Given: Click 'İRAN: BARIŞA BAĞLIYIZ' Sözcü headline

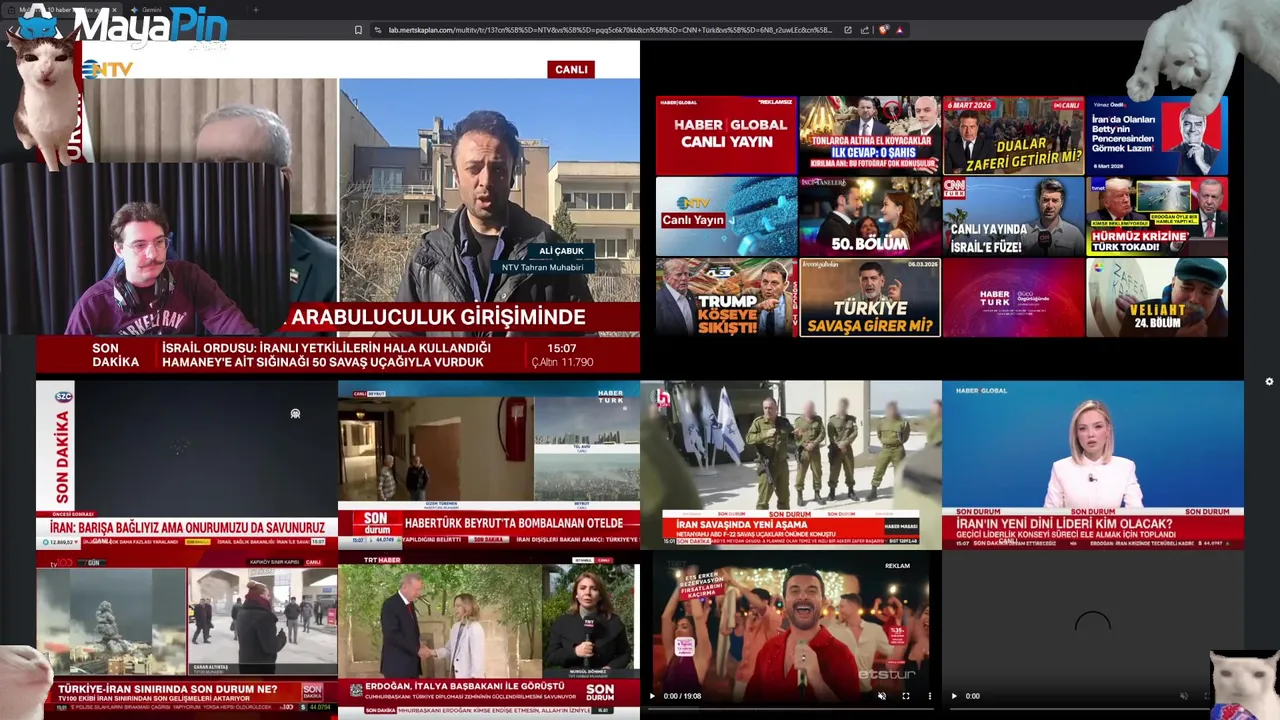Looking at the screenshot, I should tap(188, 527).
